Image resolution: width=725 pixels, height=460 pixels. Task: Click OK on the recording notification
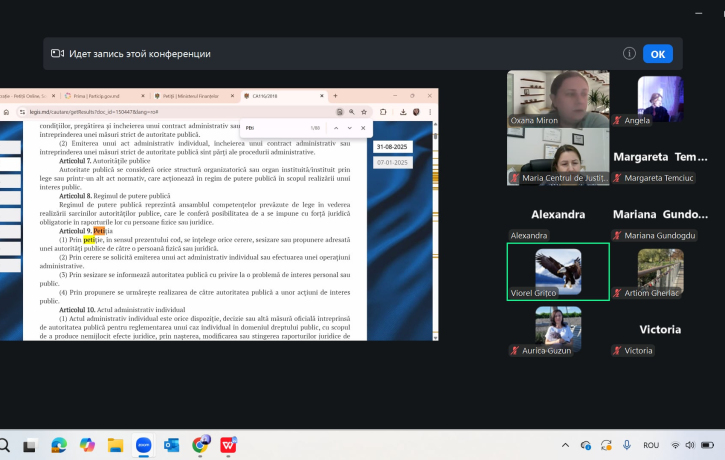(x=657, y=54)
